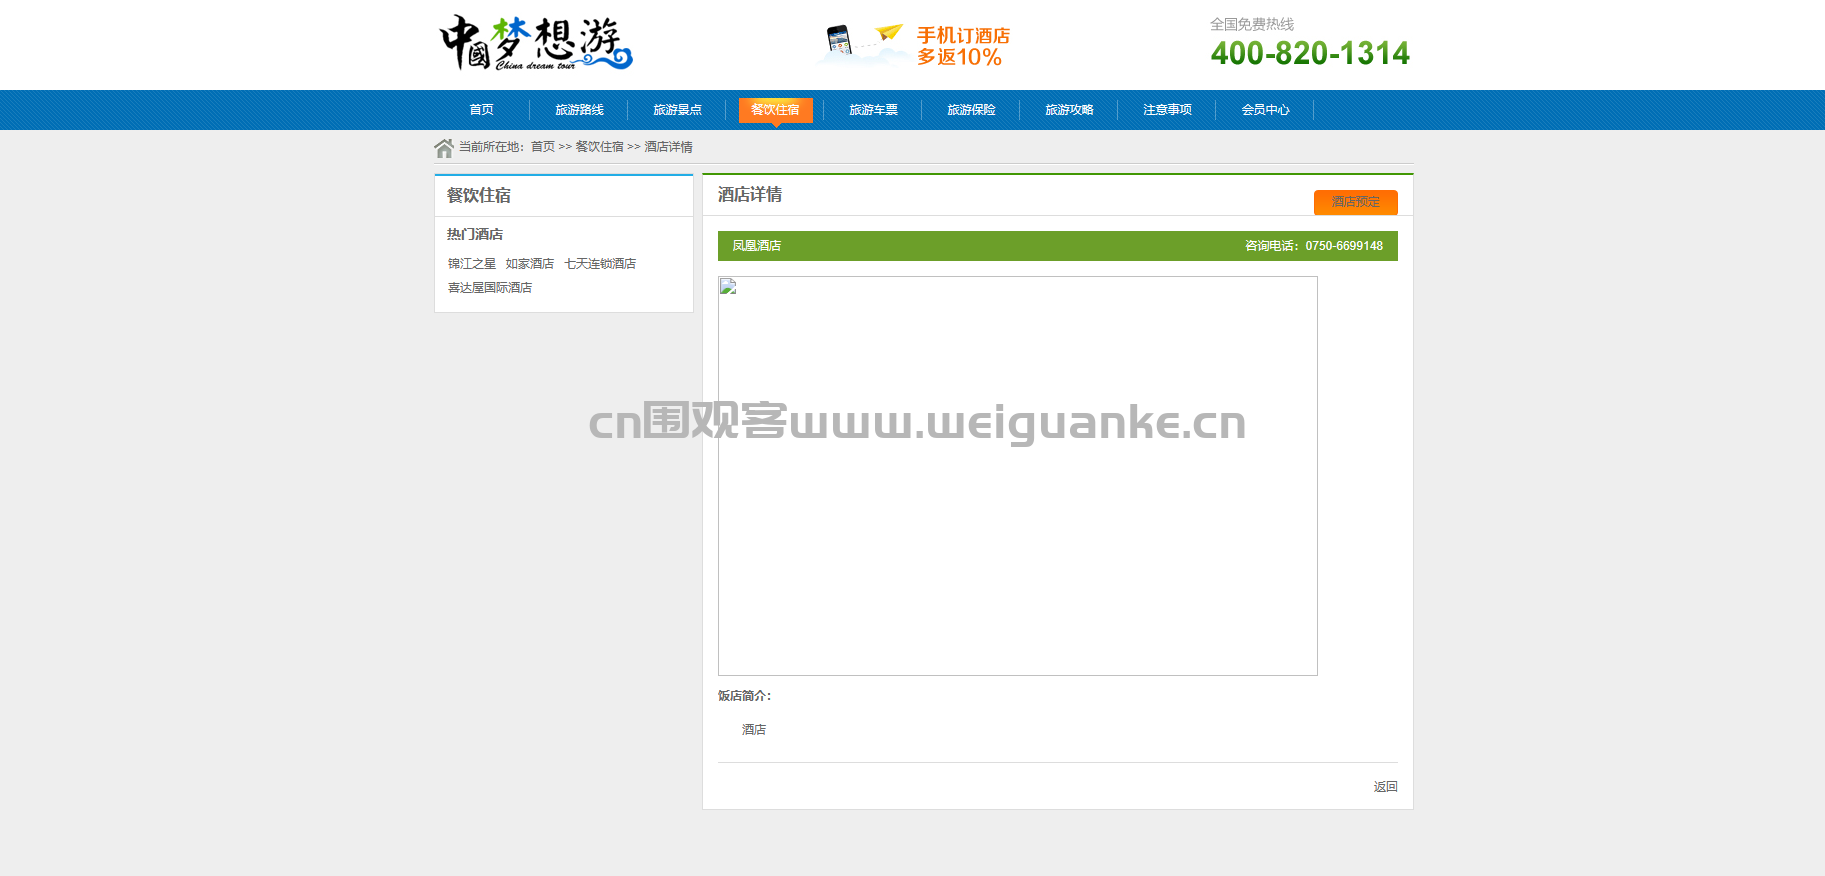Go to the 旅游攻略 section

(1069, 110)
